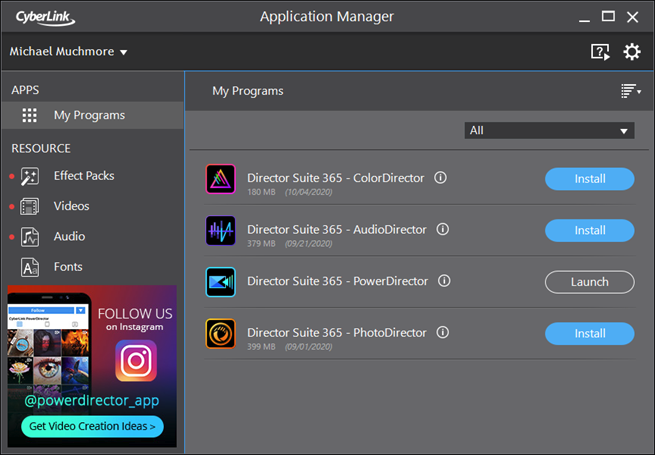Show info for PowerDirector
Image resolution: width=655 pixels, height=455 pixels.
(x=444, y=281)
